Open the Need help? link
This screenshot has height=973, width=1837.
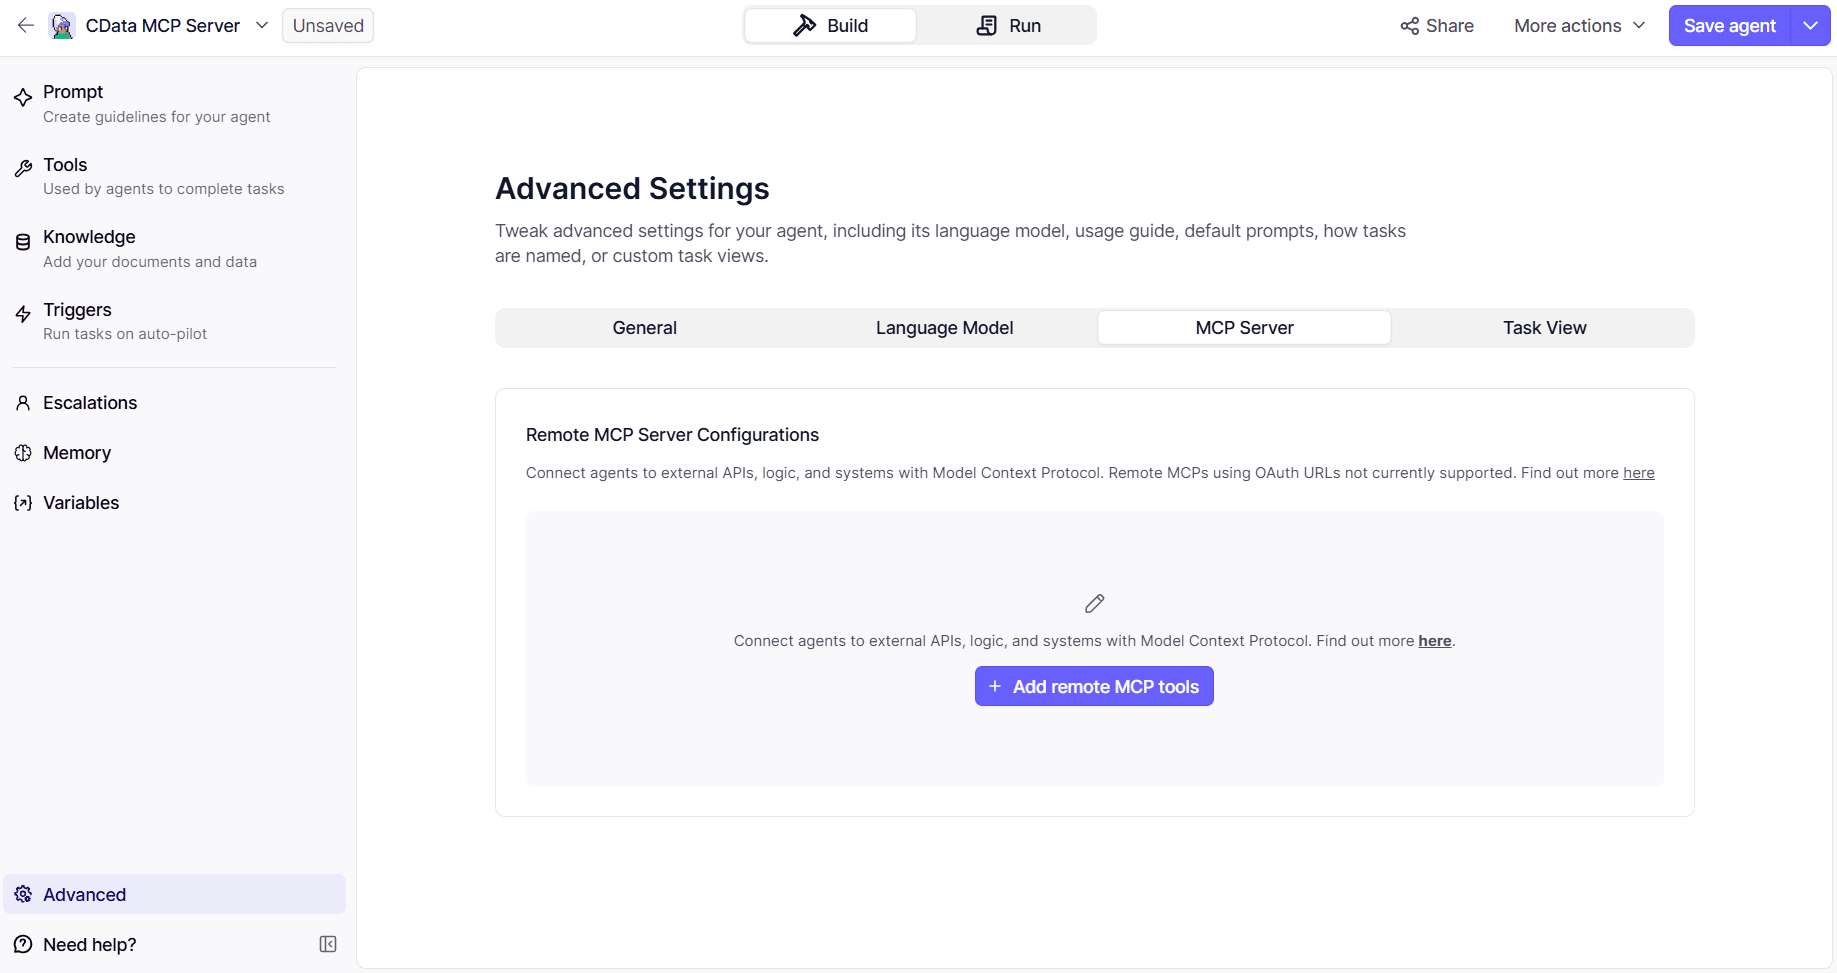pyautogui.click(x=90, y=945)
